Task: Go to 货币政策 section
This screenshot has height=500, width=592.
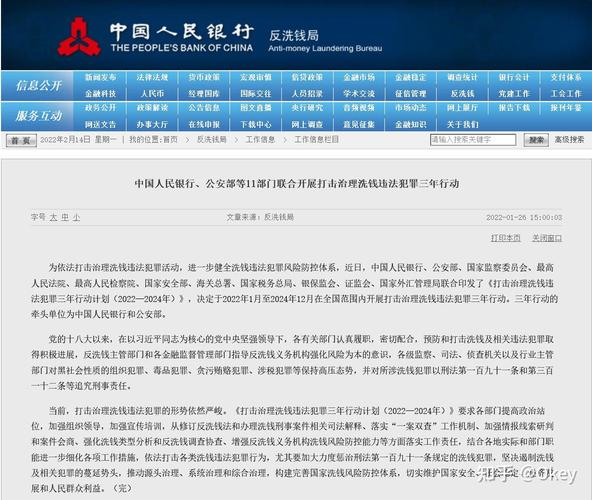Action: point(204,77)
